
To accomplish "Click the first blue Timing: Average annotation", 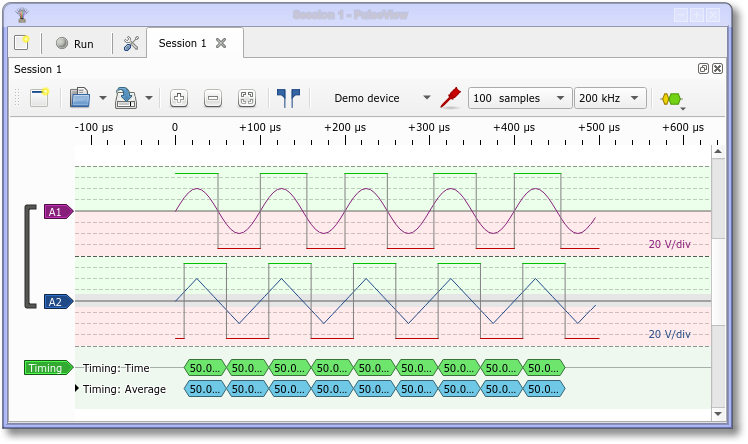I will click(x=205, y=389).
